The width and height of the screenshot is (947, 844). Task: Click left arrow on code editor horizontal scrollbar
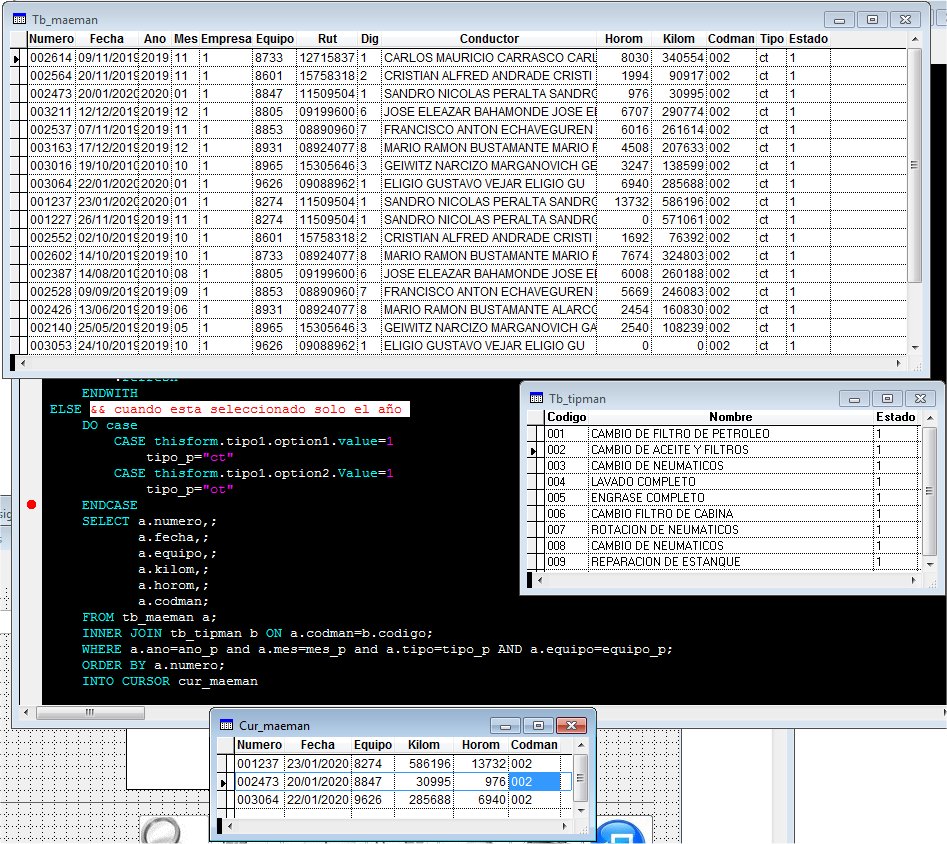tap(25, 712)
